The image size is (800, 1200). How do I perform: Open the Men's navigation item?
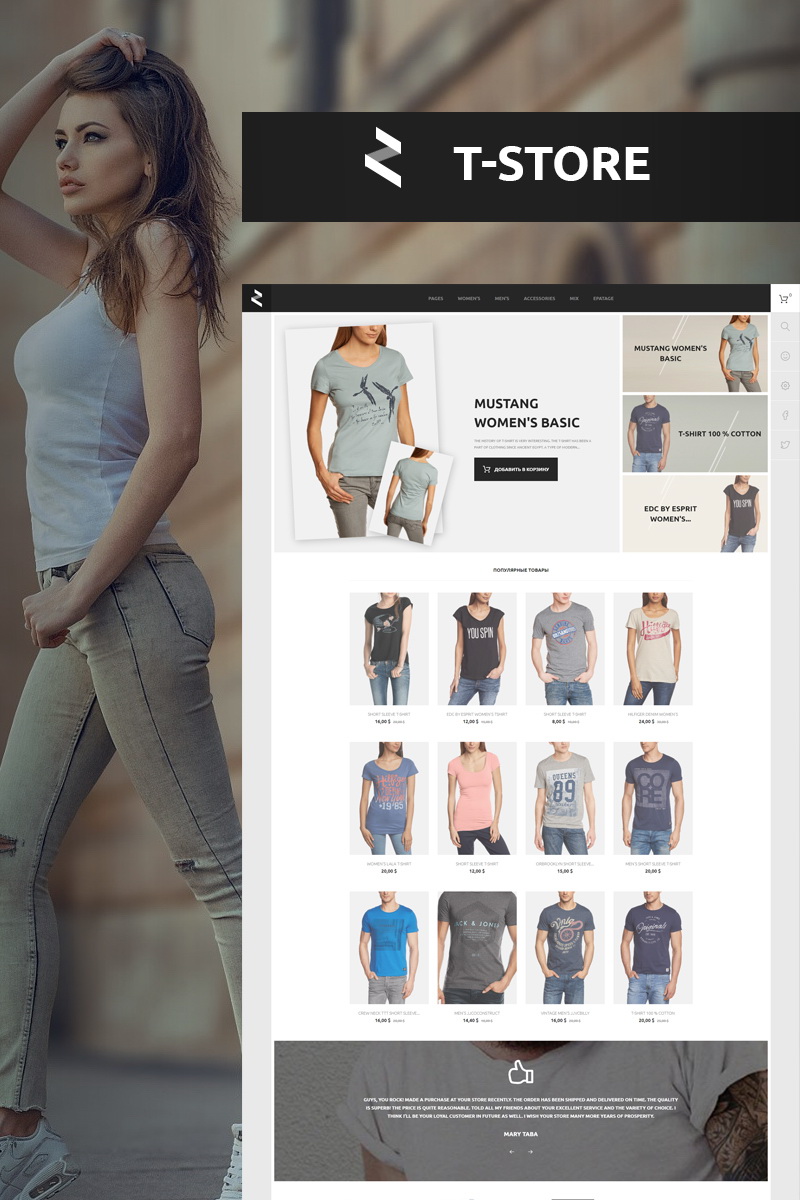tap(502, 299)
